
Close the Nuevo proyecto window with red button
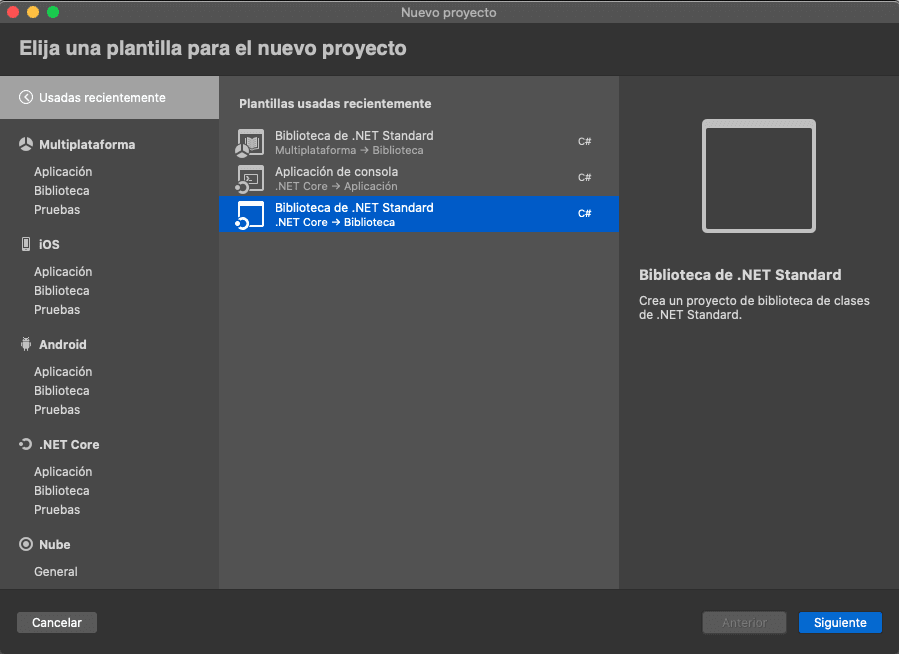click(x=14, y=12)
